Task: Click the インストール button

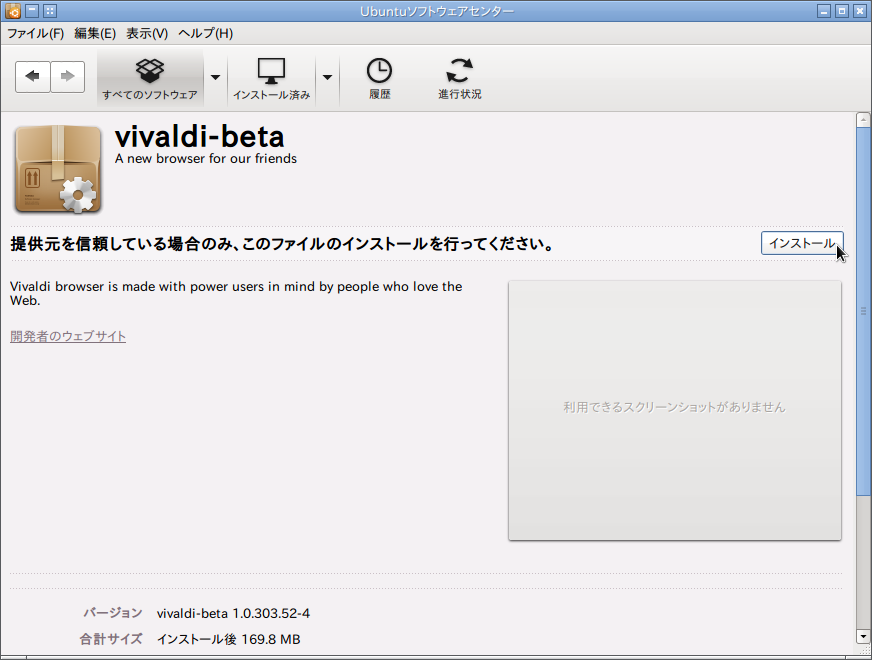Action: point(802,243)
